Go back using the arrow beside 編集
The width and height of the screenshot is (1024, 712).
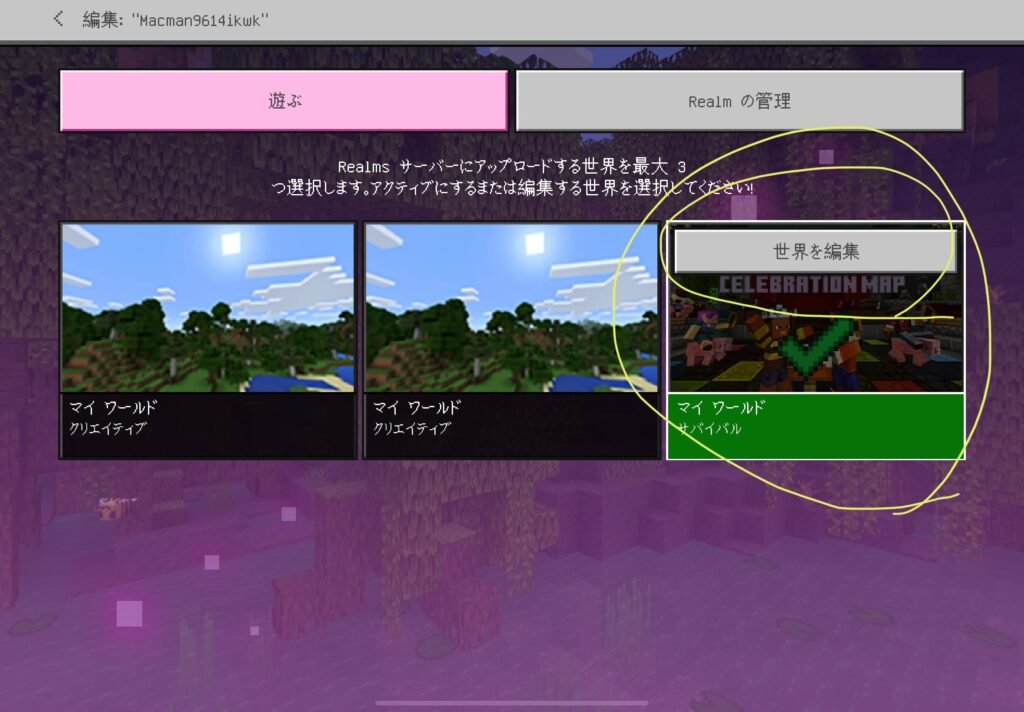[58, 19]
